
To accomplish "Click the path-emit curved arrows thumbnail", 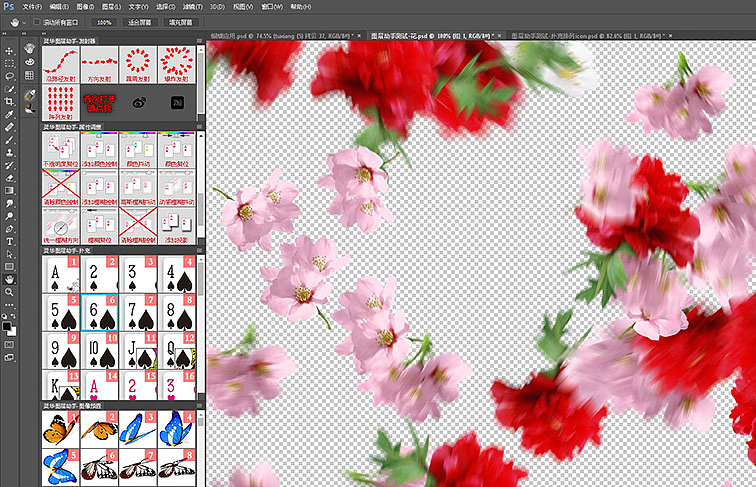I will (61, 65).
